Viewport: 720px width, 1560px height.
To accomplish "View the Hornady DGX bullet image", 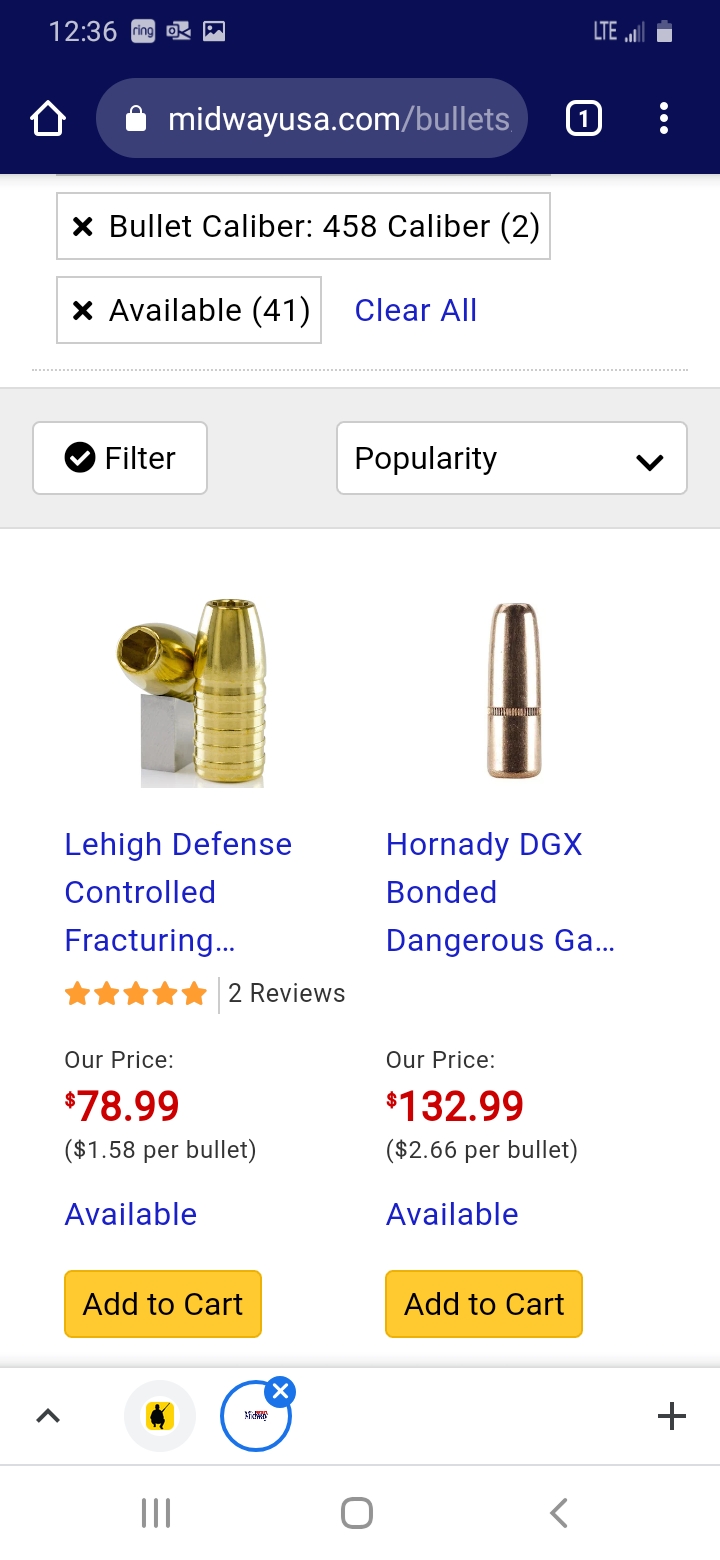I will coord(514,693).
